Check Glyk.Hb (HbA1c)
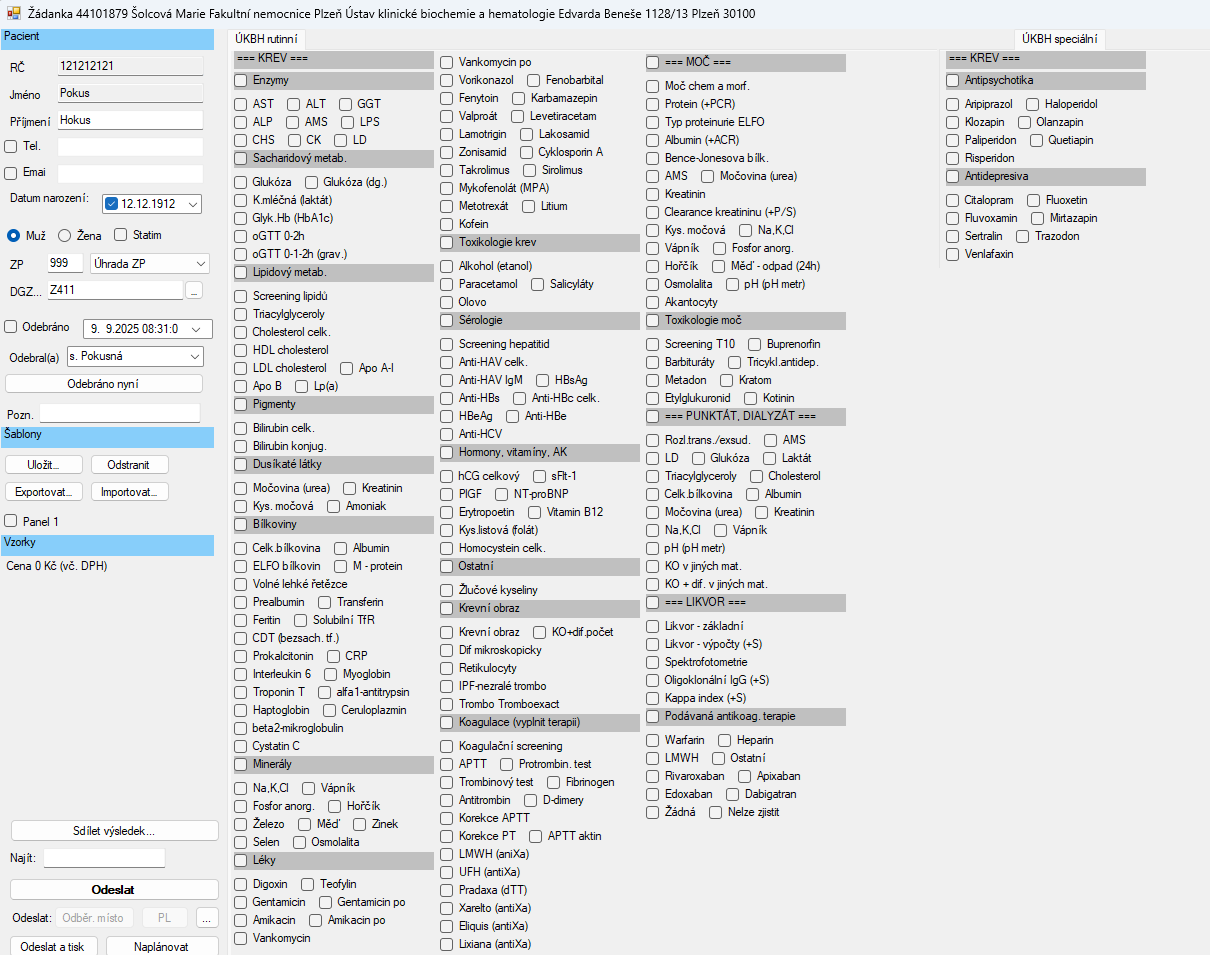Viewport: 1210px width, 955px height. (x=241, y=218)
